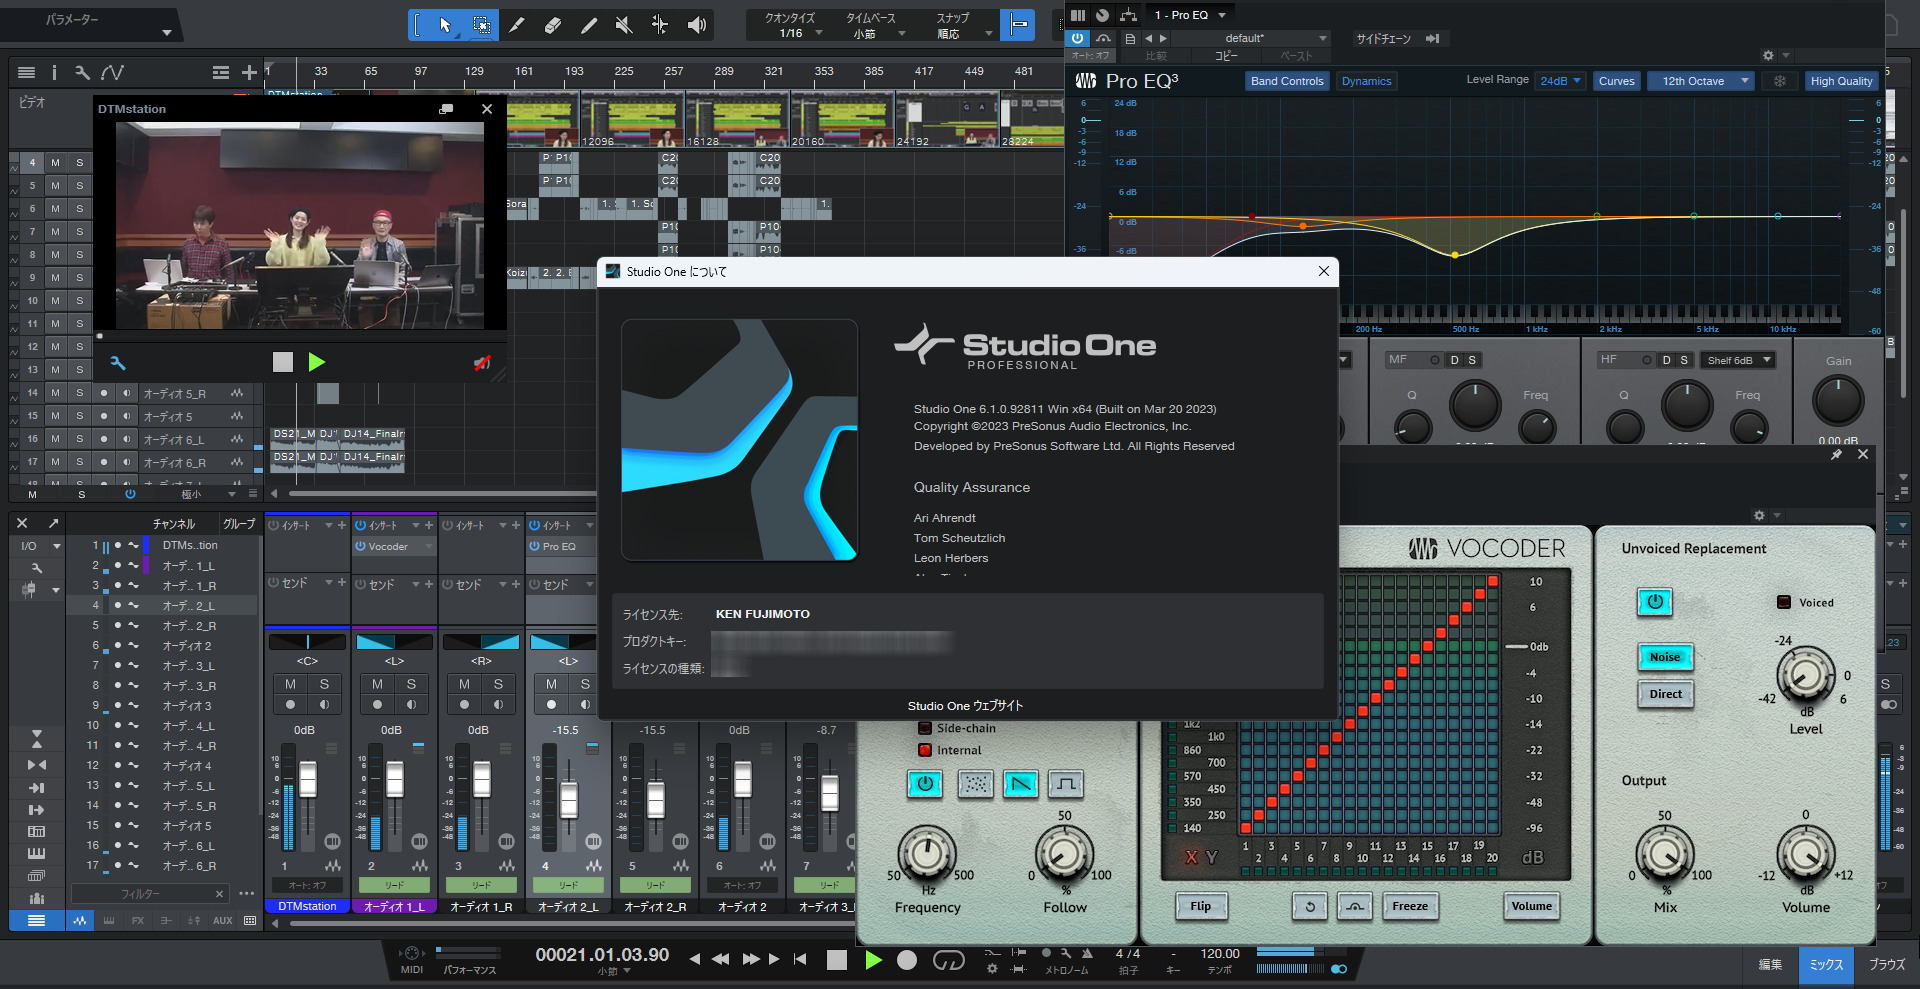Select the Range tool in the toolbar
Screen dimensions: 1920x989
[x=481, y=25]
